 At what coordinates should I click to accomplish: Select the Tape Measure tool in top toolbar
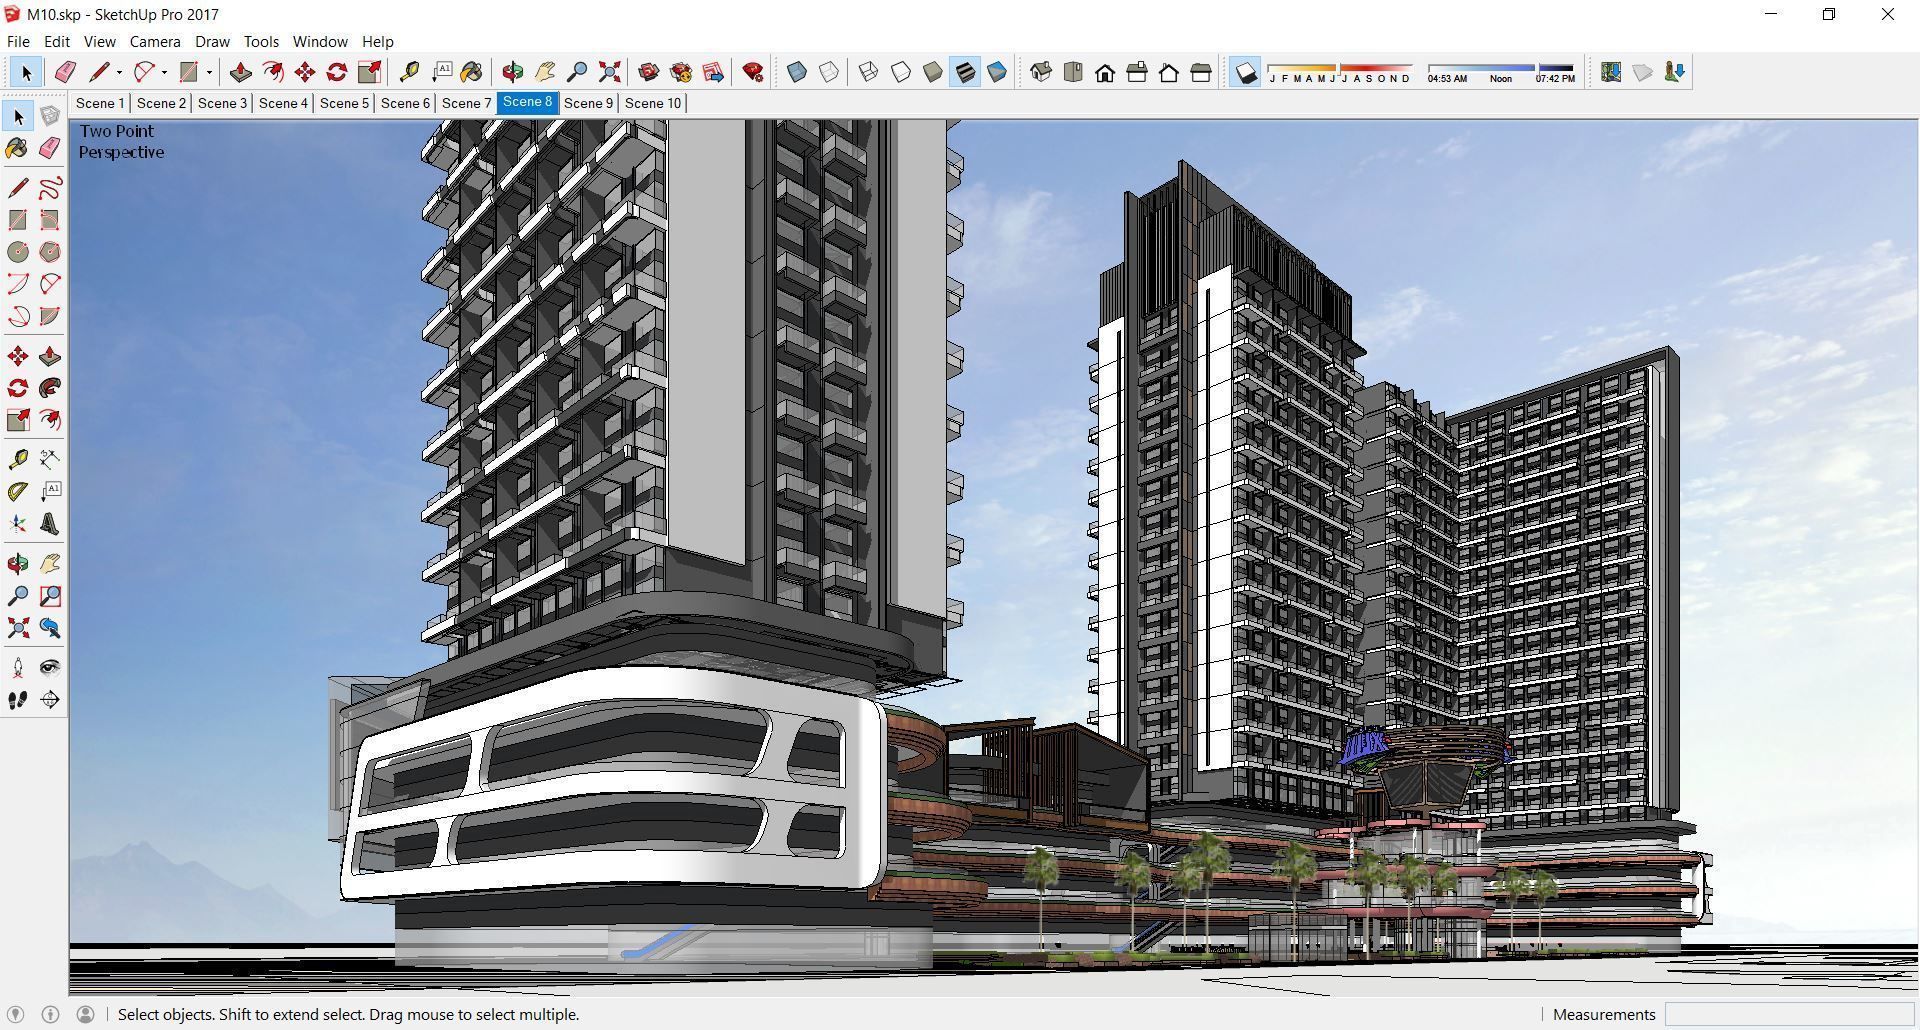[409, 72]
